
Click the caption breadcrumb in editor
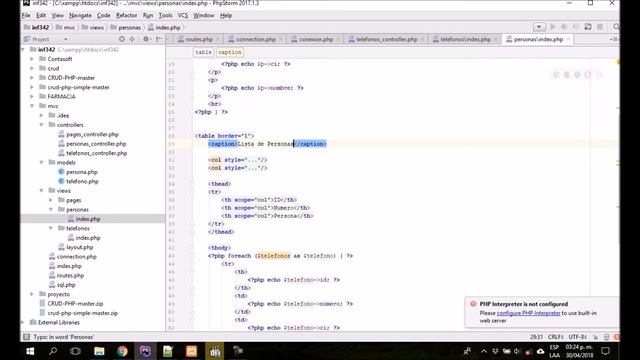[230, 52]
